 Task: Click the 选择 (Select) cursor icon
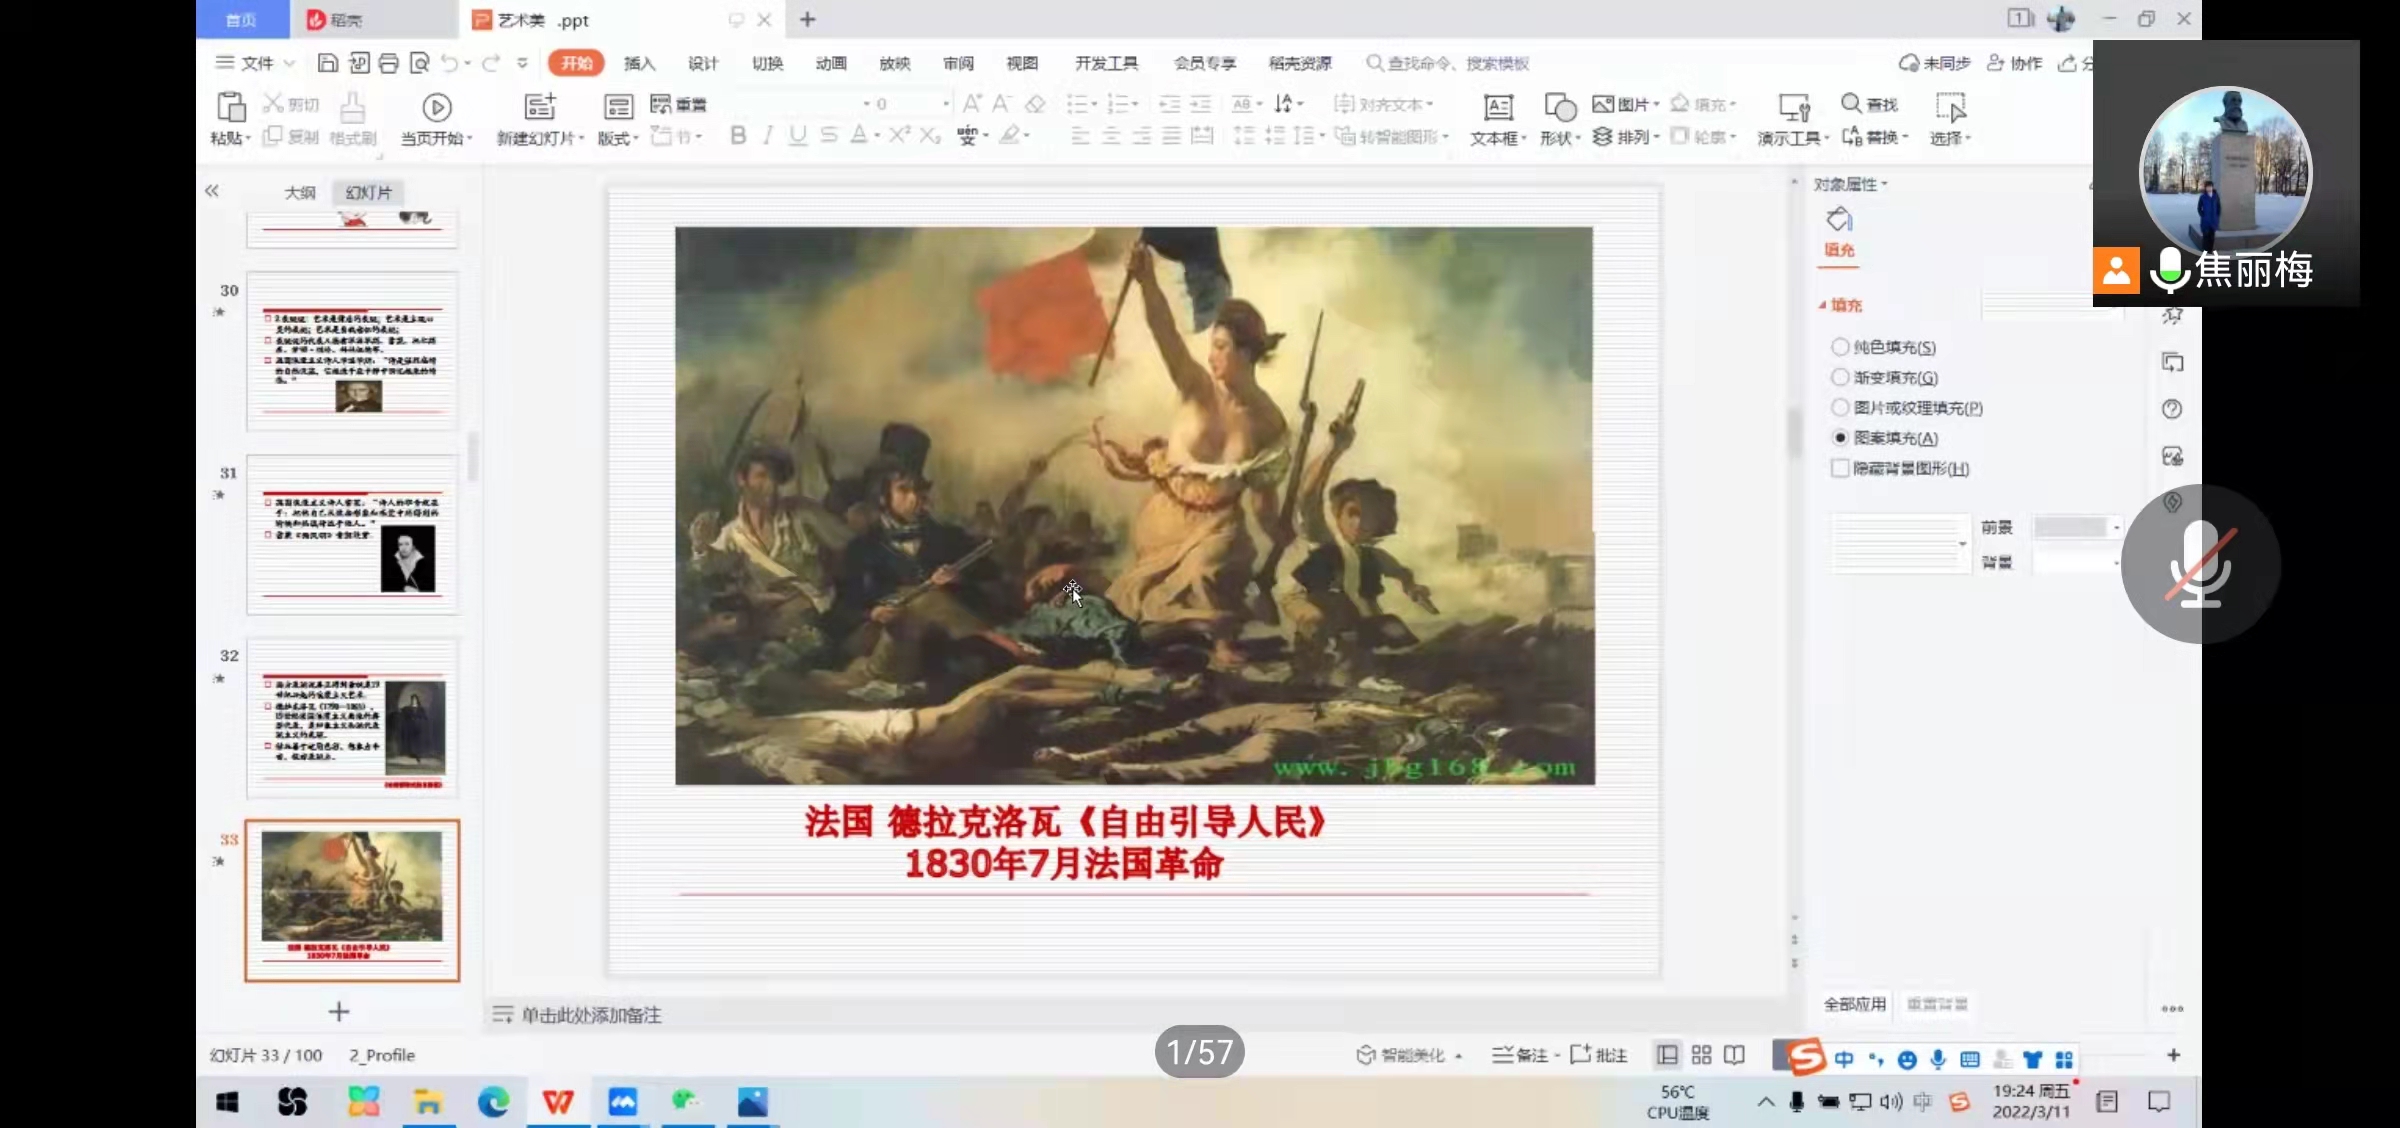click(1950, 107)
